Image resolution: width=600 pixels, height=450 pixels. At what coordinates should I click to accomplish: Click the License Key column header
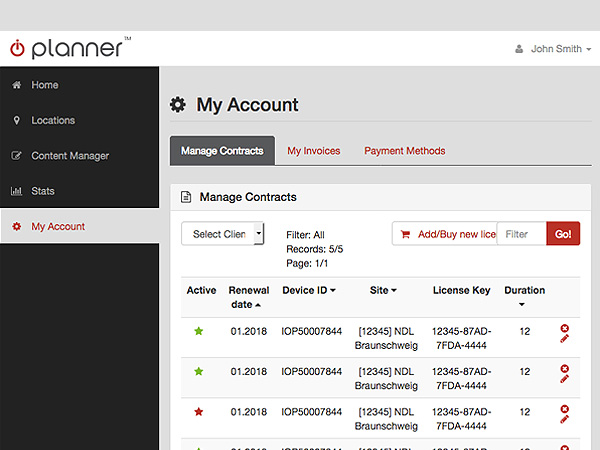[461, 290]
